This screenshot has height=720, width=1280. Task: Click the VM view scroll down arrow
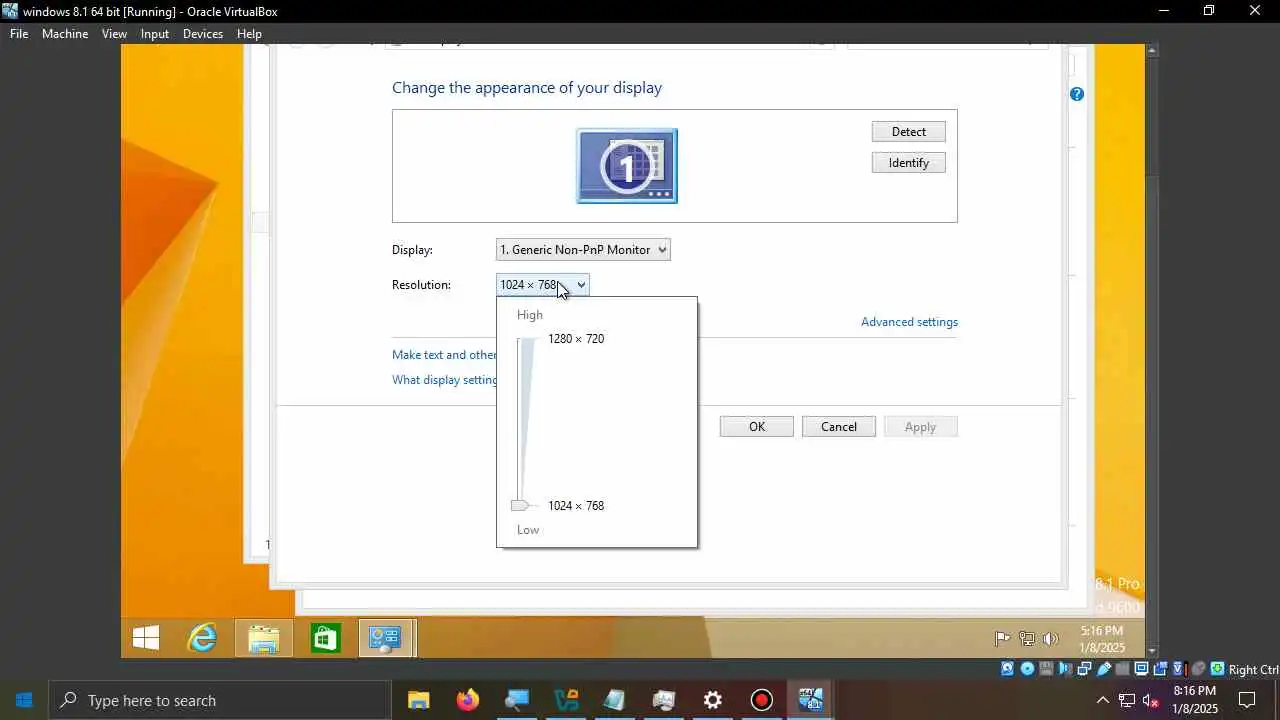pos(1152,651)
